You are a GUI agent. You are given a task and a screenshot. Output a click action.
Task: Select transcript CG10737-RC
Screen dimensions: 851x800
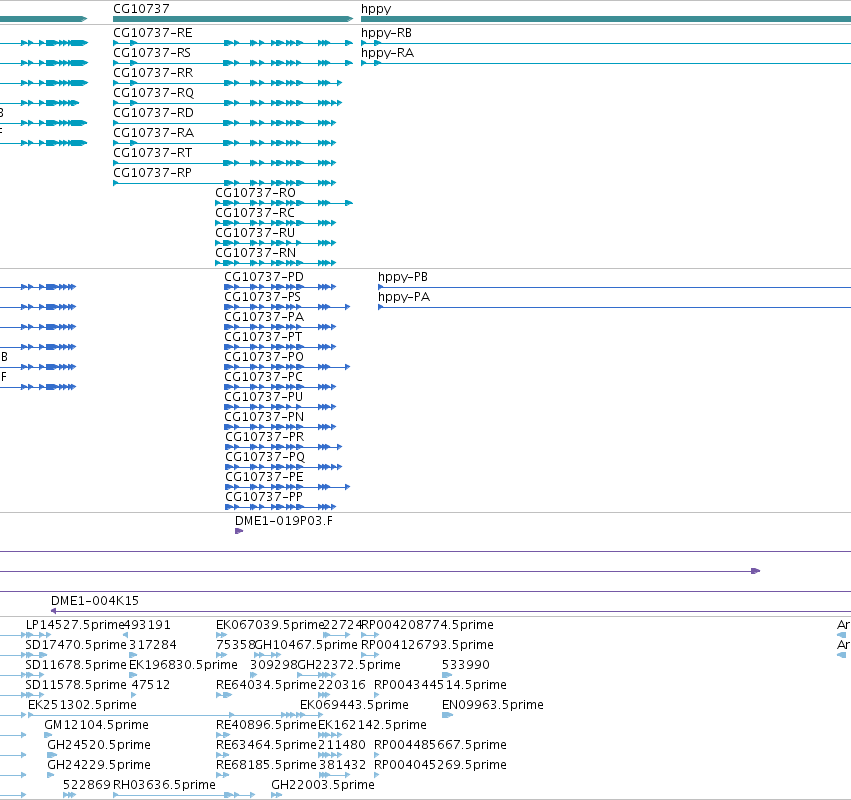click(255, 213)
